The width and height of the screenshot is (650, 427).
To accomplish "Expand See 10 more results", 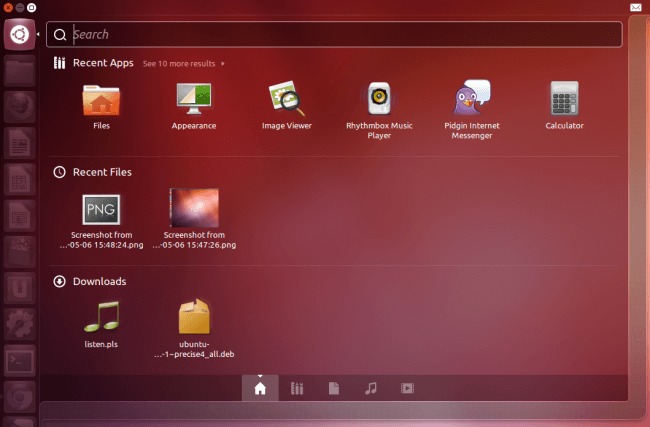I will 184,63.
